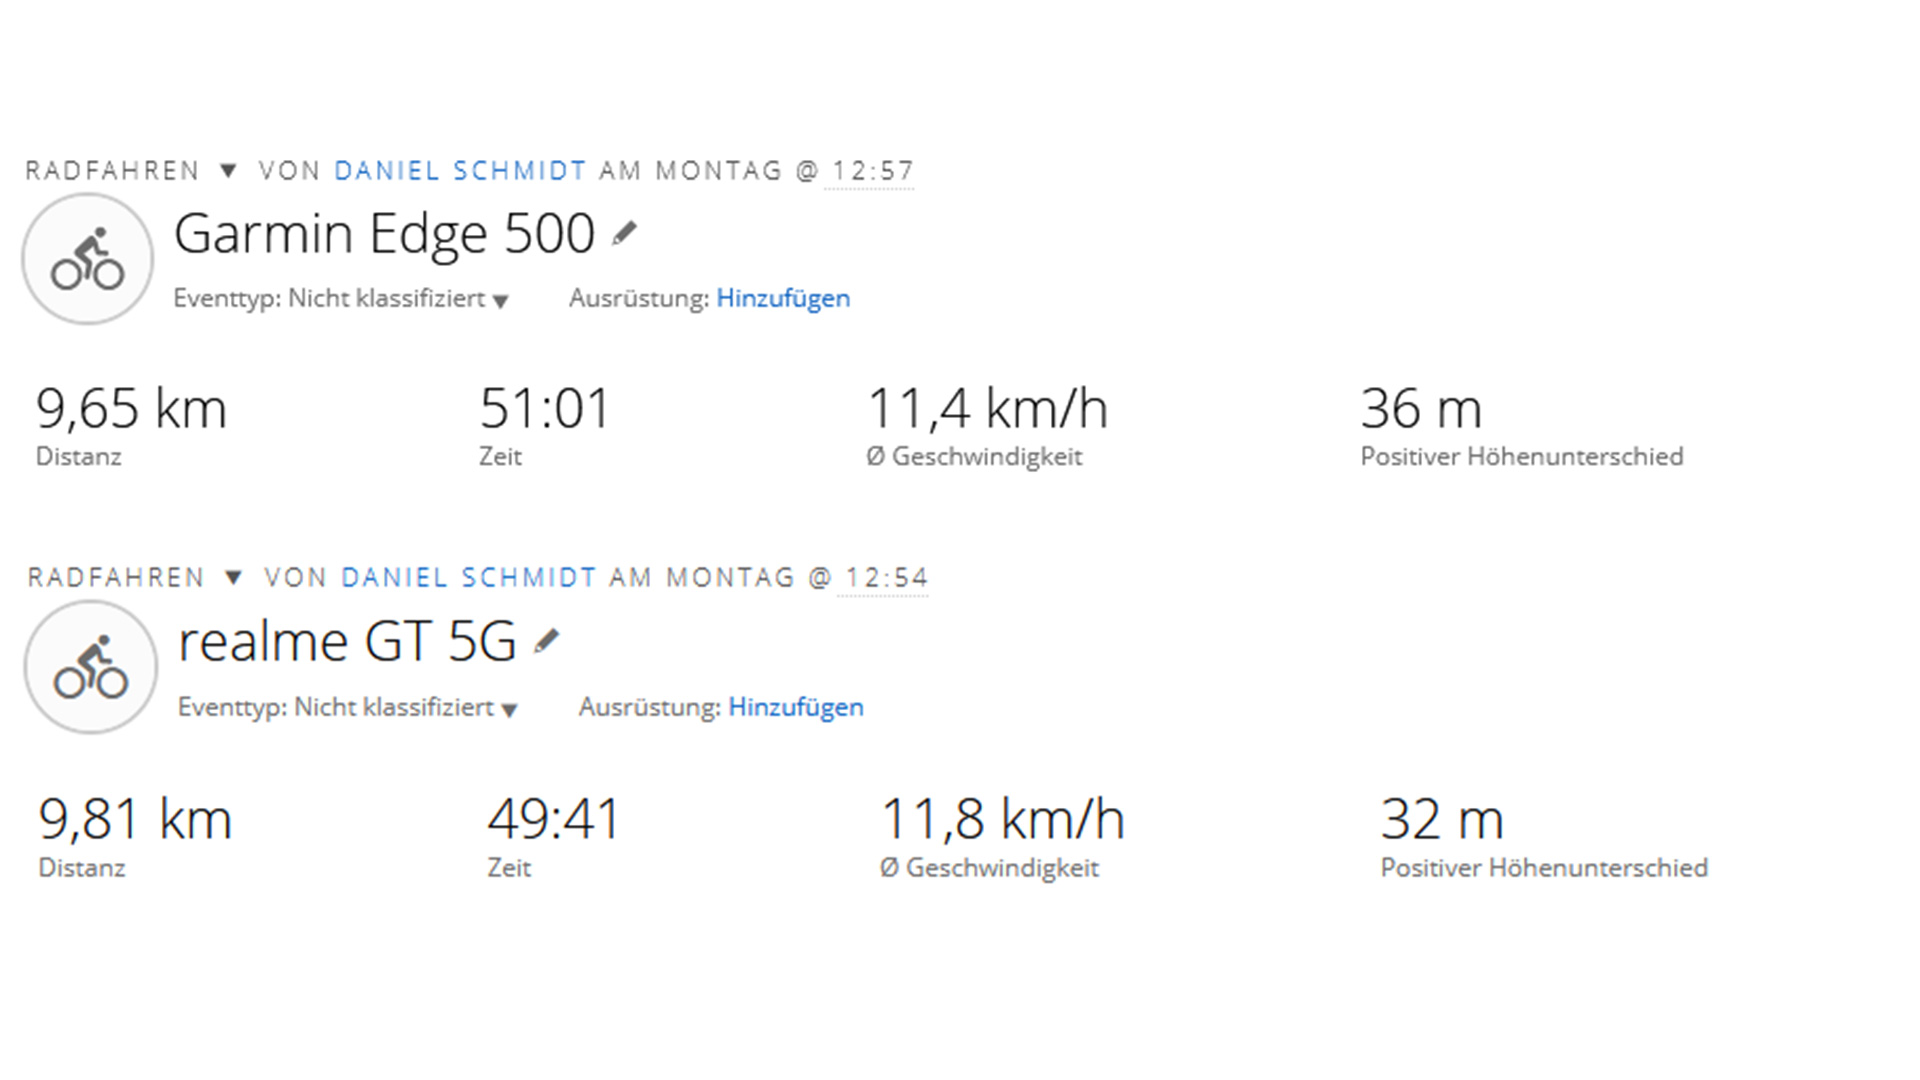
Task: Select the 11,4 km/h average speed value
Action: (x=987, y=409)
